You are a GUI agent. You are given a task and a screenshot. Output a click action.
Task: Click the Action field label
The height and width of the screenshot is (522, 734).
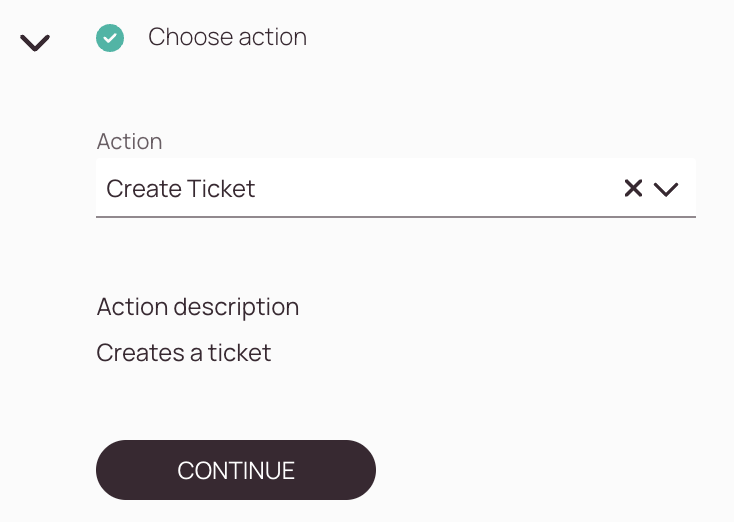130,141
